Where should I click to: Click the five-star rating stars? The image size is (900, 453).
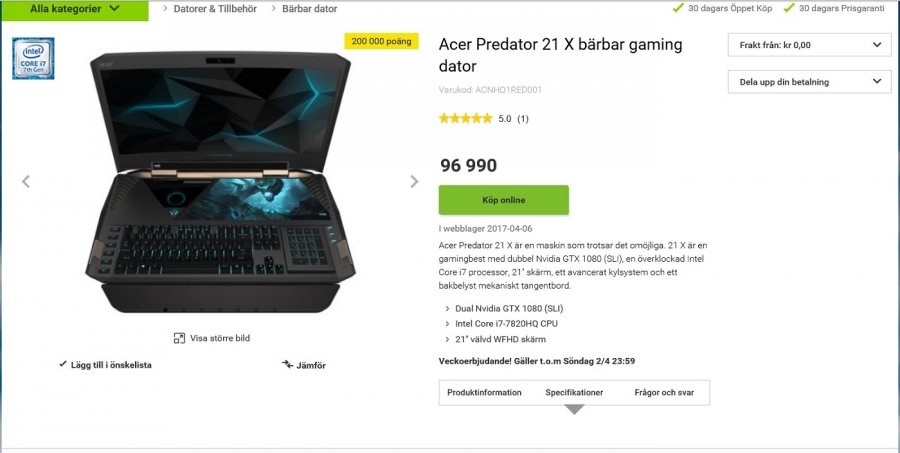tap(465, 119)
